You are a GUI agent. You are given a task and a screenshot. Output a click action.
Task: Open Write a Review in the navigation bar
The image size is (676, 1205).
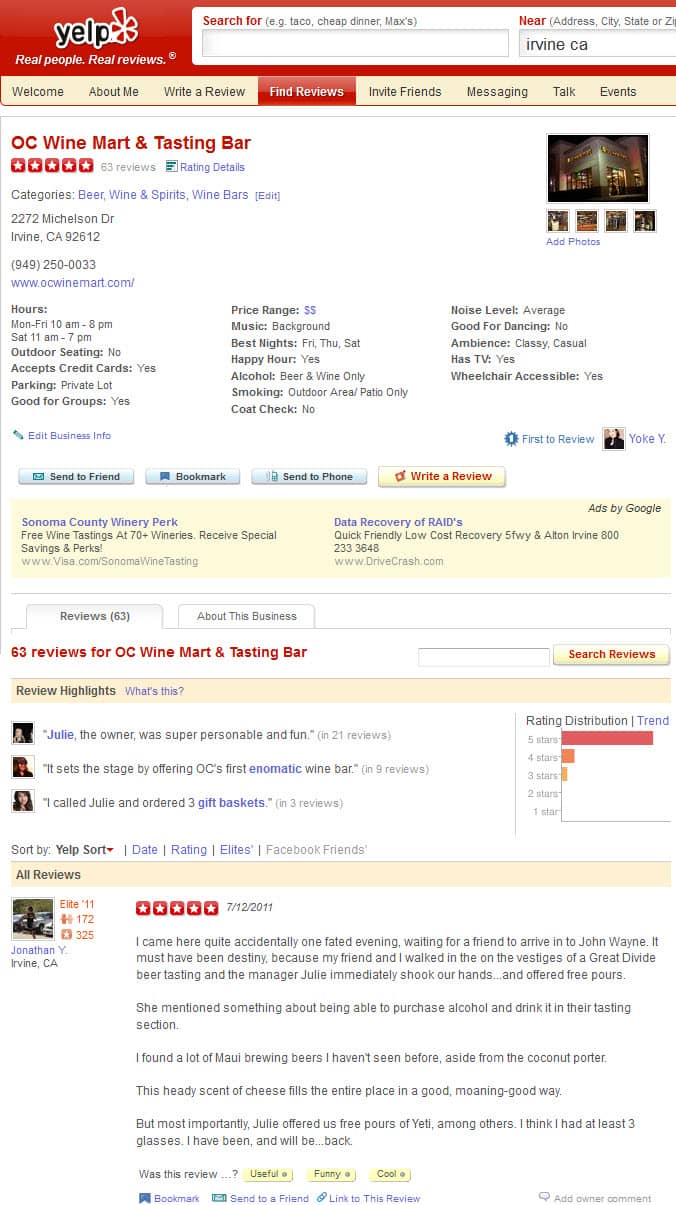(x=204, y=91)
